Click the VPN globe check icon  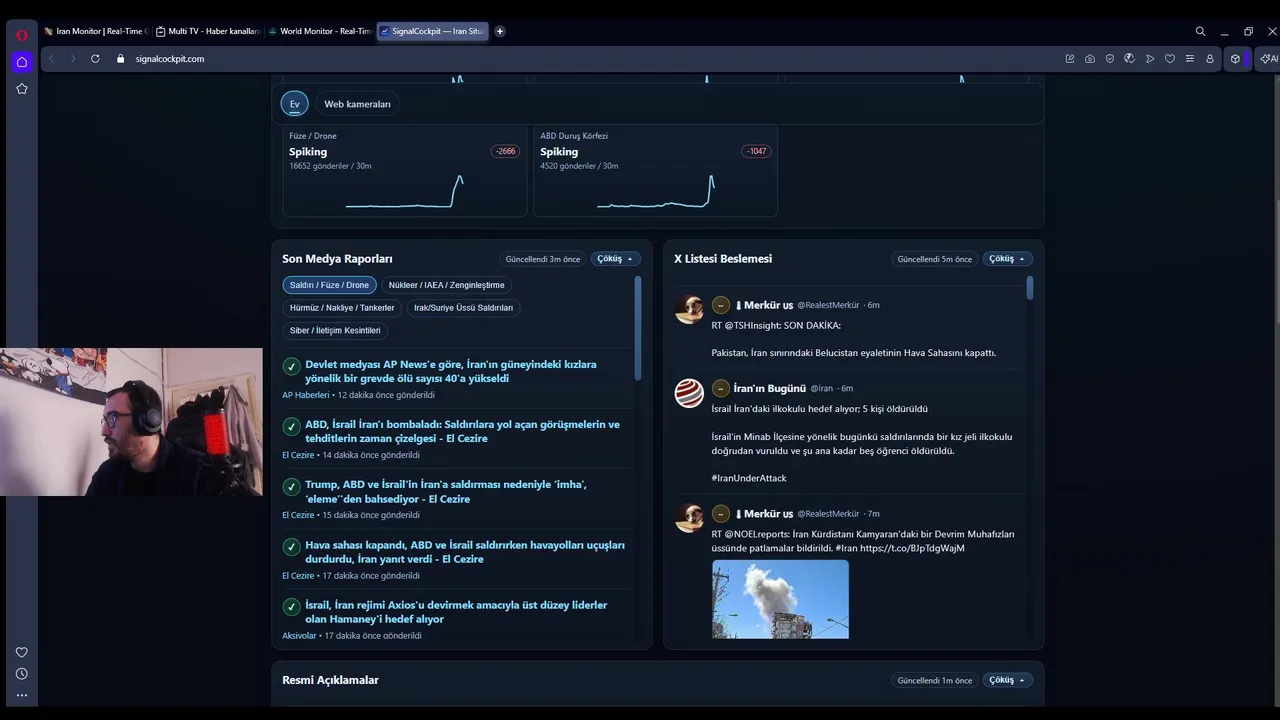1130,59
